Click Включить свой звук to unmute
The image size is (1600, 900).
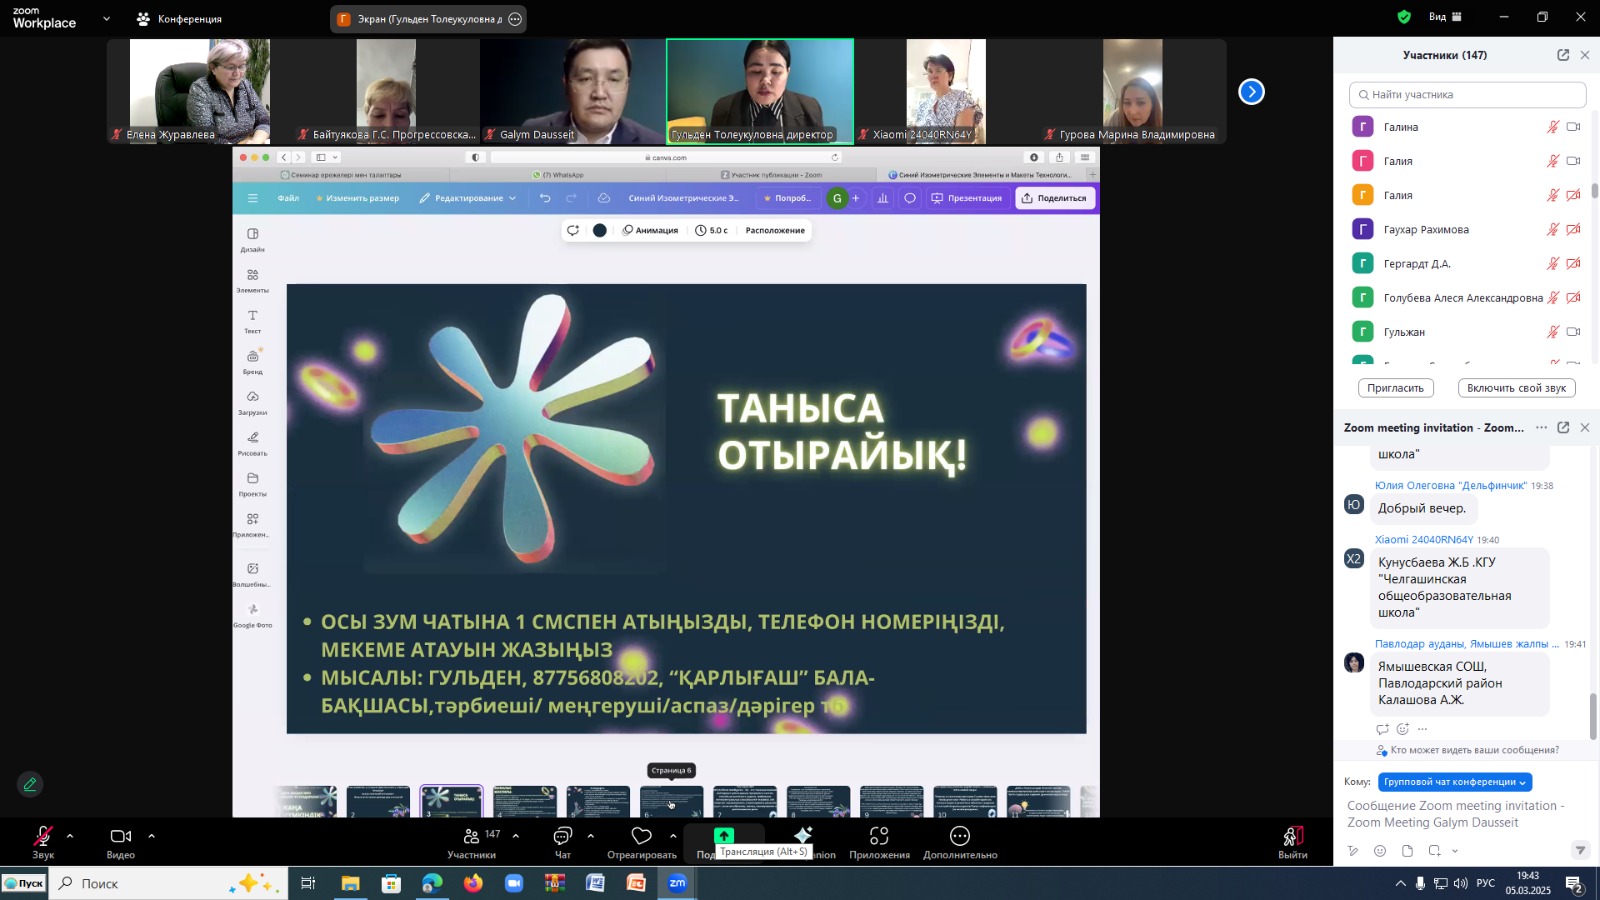[x=1516, y=388]
